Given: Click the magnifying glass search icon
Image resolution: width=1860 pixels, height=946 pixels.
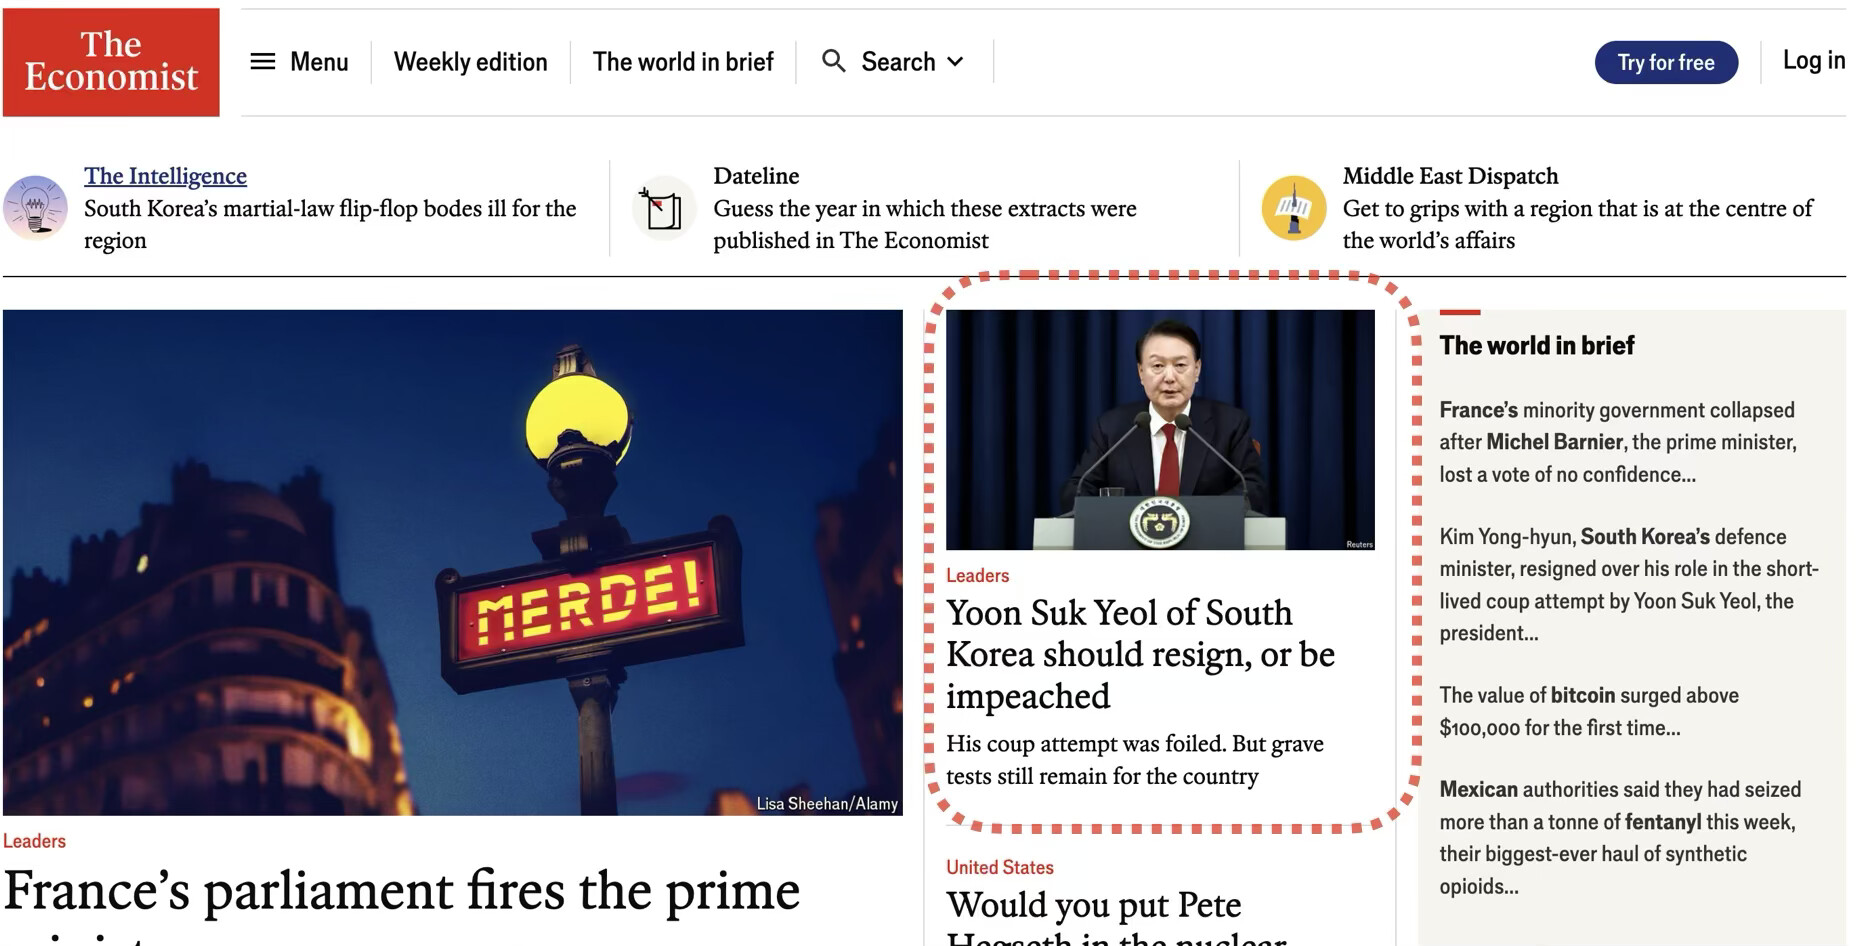Looking at the screenshot, I should 833,61.
